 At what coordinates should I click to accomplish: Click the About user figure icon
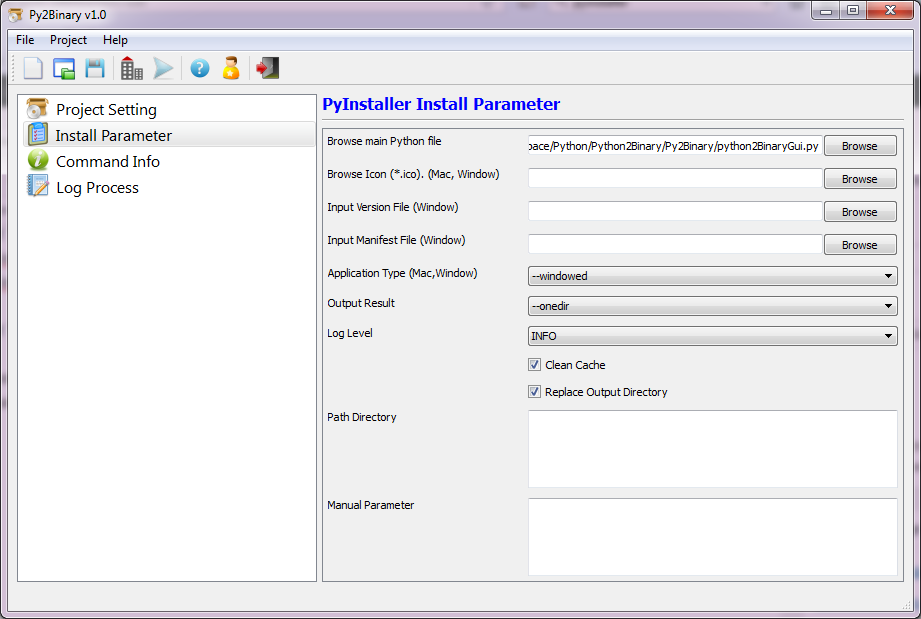point(231,68)
